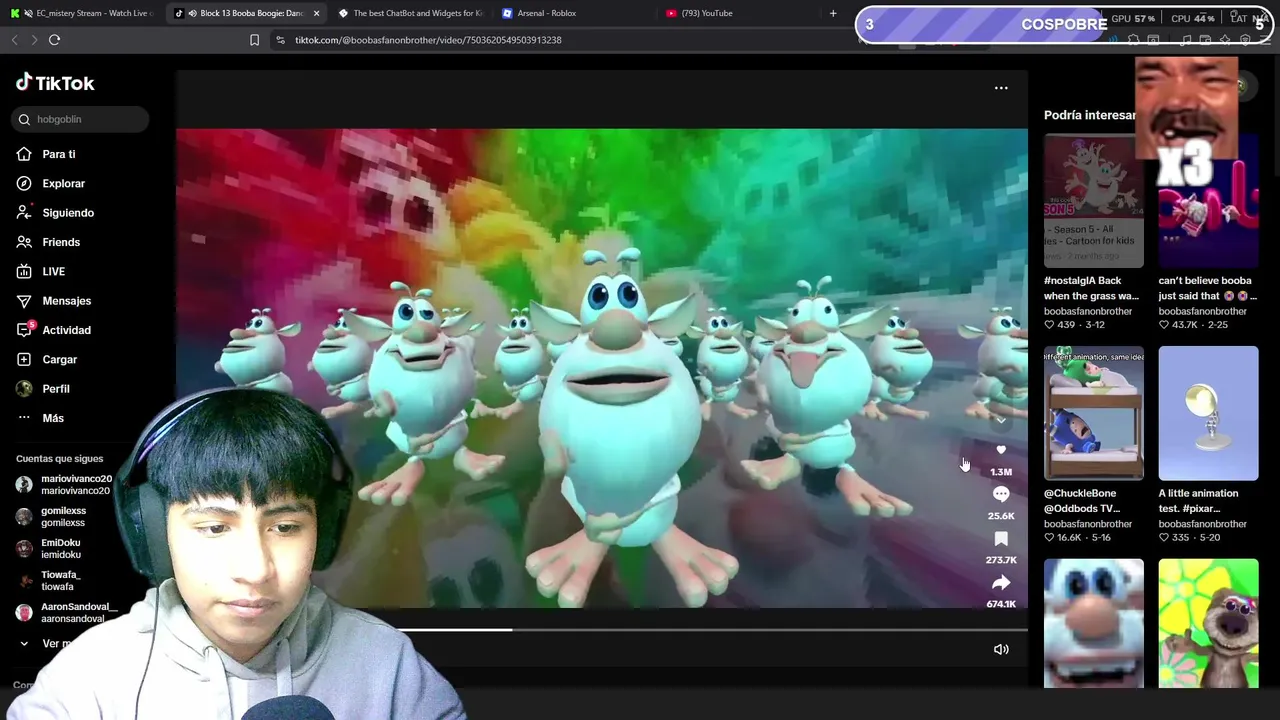
Task: Click the Podría interesarte heading
Action: pos(1090,115)
